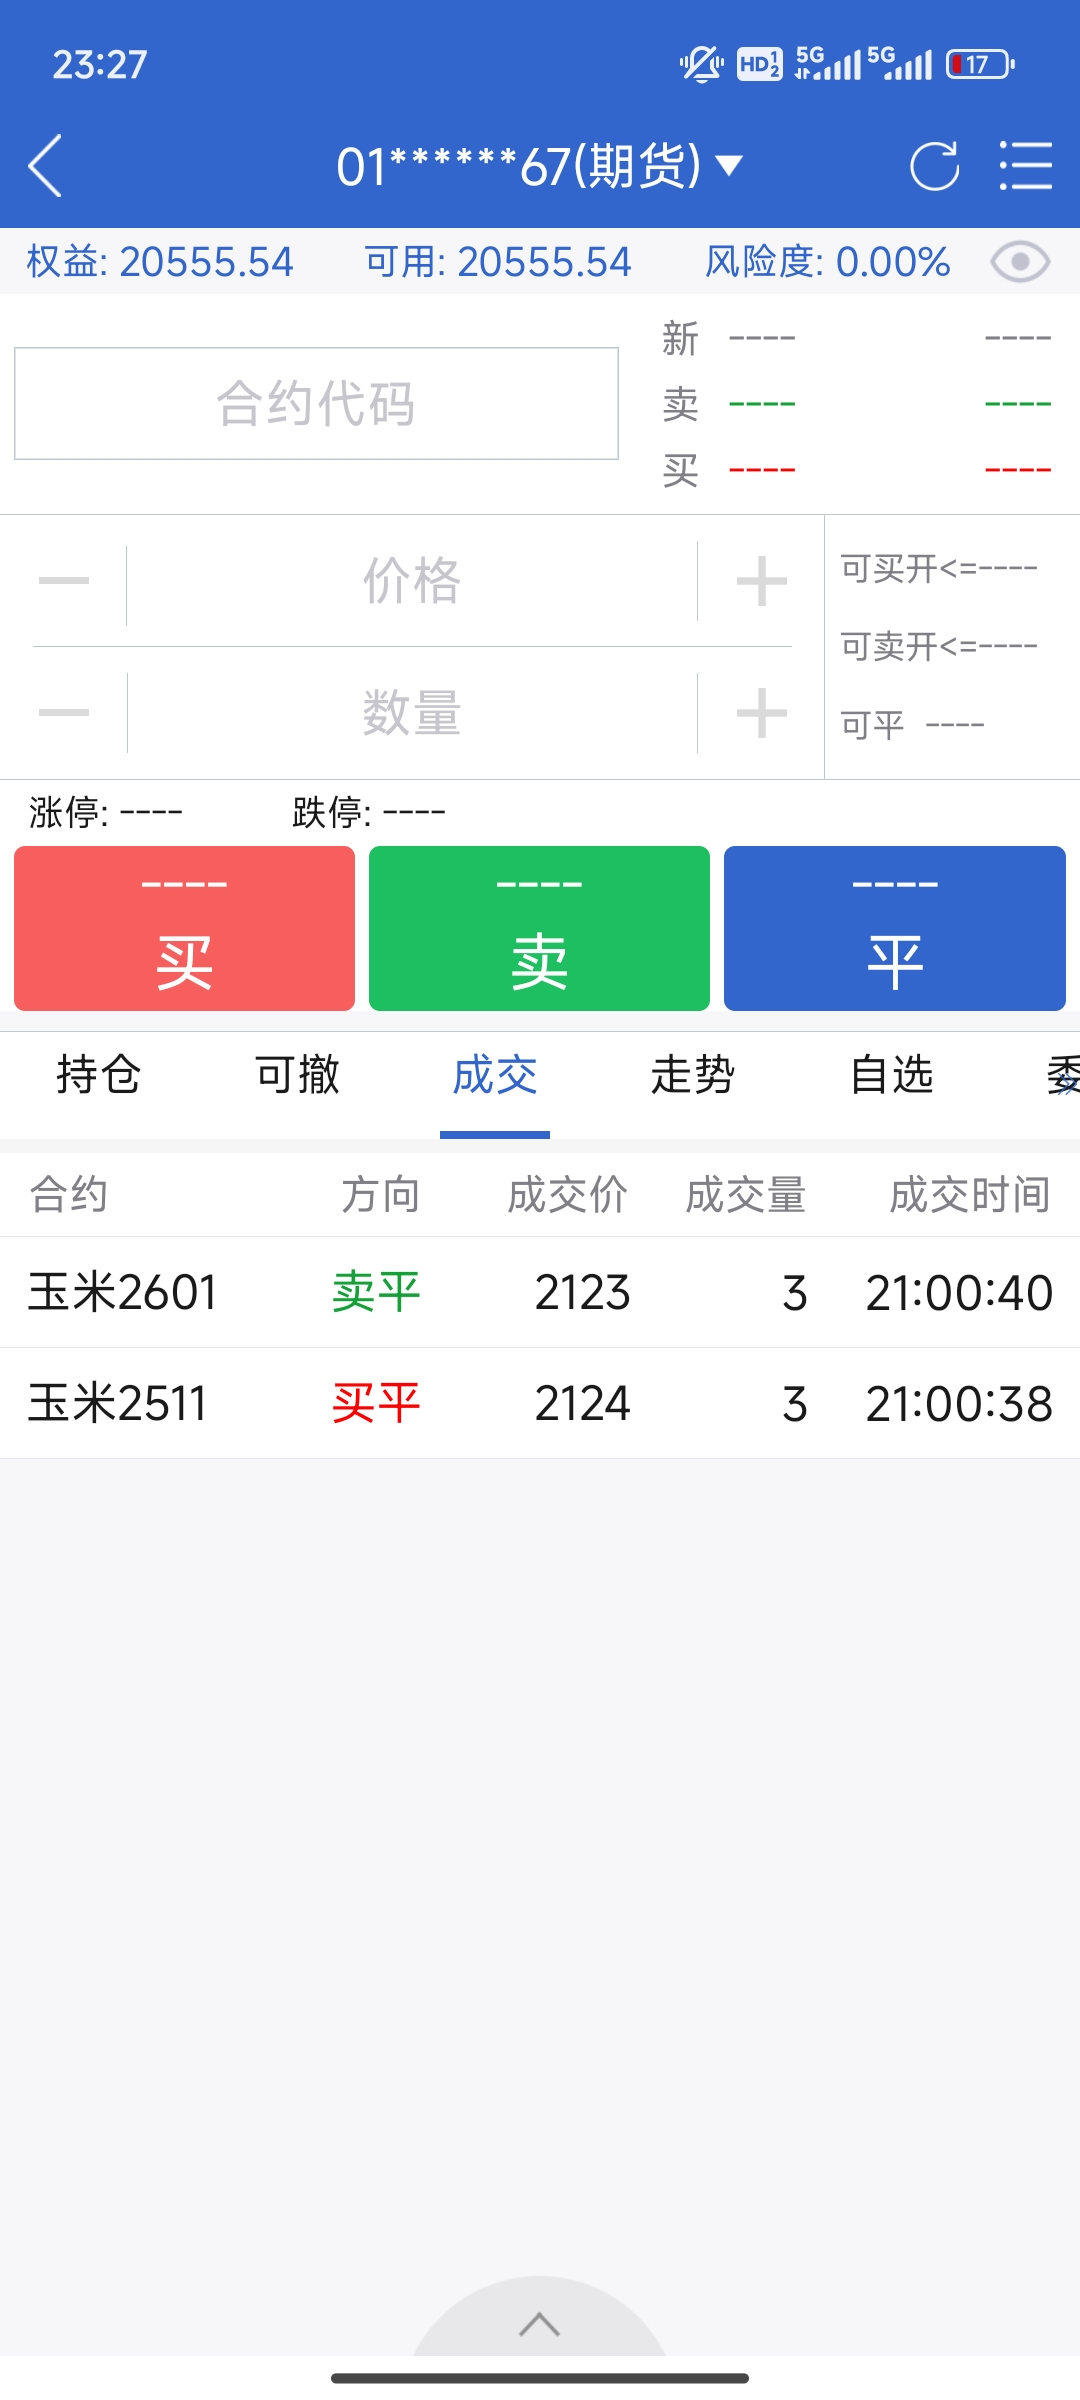Open the list menu icon
The width and height of the screenshot is (1080, 2400).
click(1025, 165)
